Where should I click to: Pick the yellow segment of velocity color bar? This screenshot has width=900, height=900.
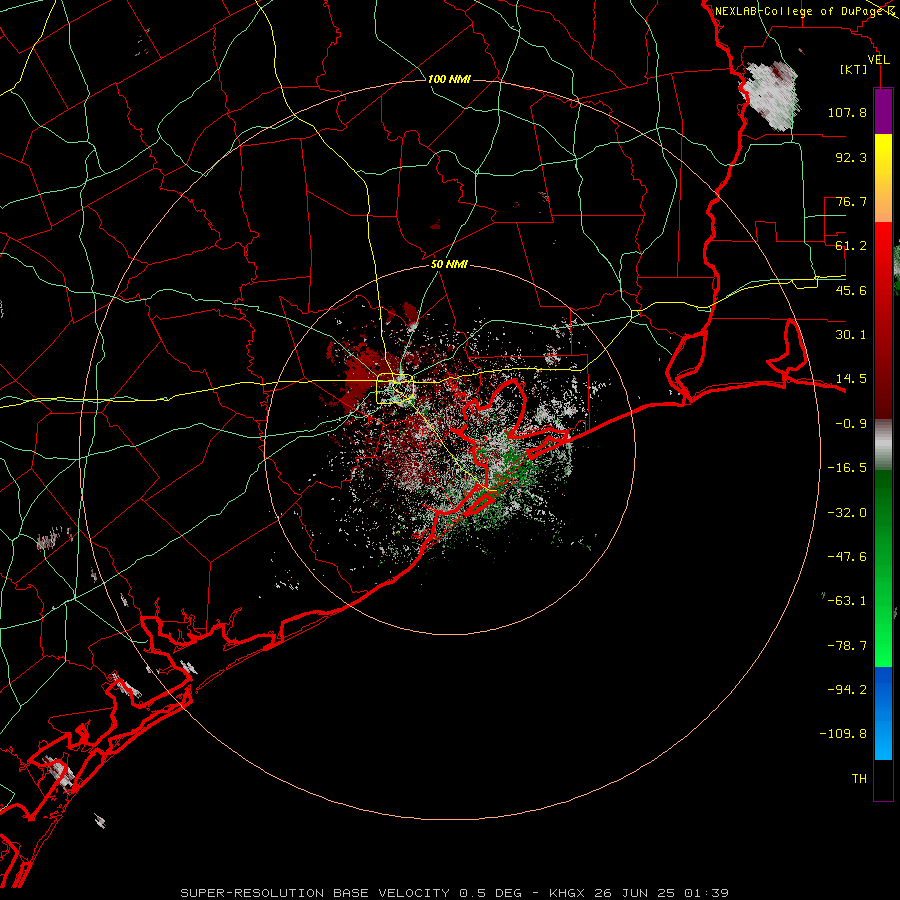click(x=883, y=178)
